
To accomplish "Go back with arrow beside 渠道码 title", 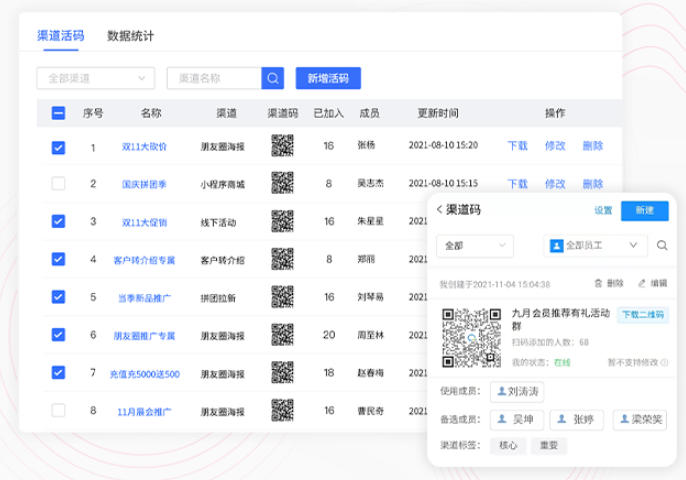I will point(439,210).
